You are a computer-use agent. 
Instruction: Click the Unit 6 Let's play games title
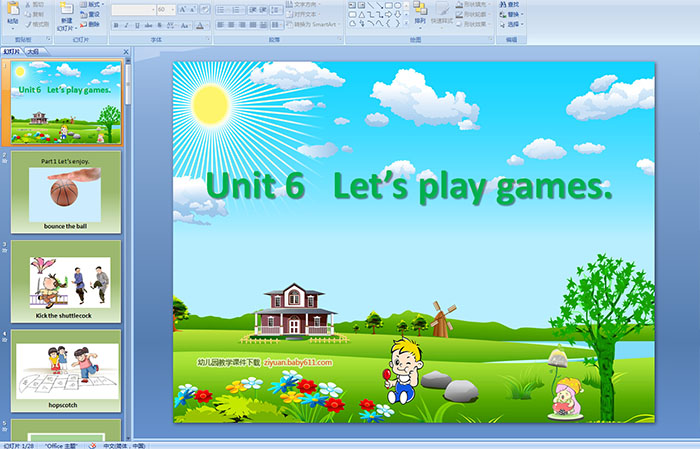[x=409, y=187]
